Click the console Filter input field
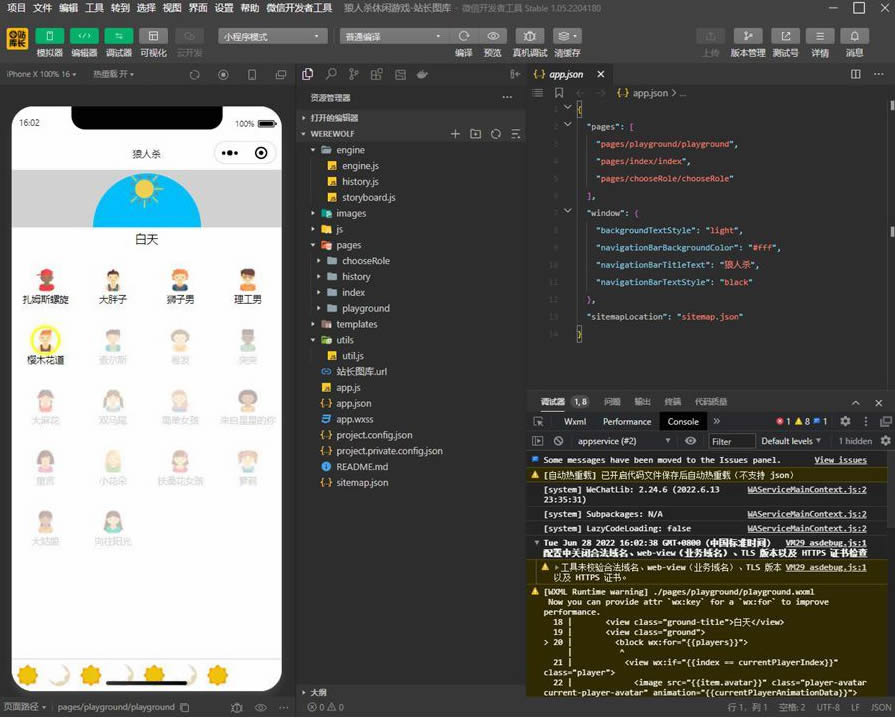The height and width of the screenshot is (718, 895). [731, 441]
